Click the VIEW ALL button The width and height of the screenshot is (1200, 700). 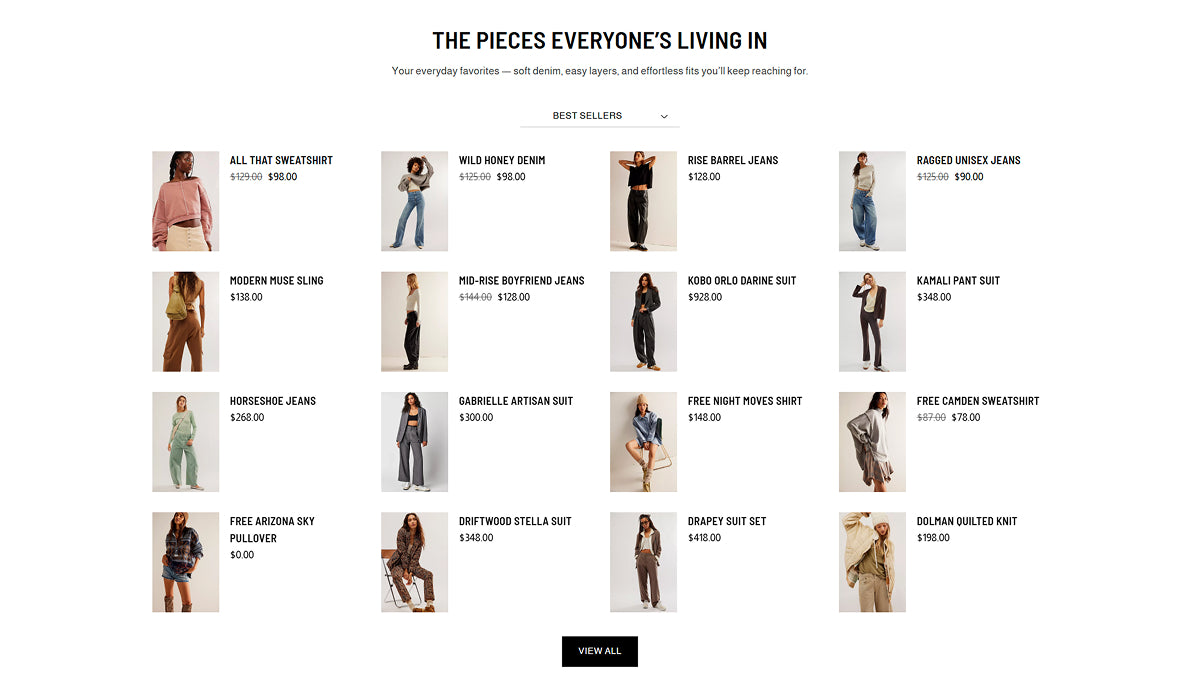click(x=599, y=651)
